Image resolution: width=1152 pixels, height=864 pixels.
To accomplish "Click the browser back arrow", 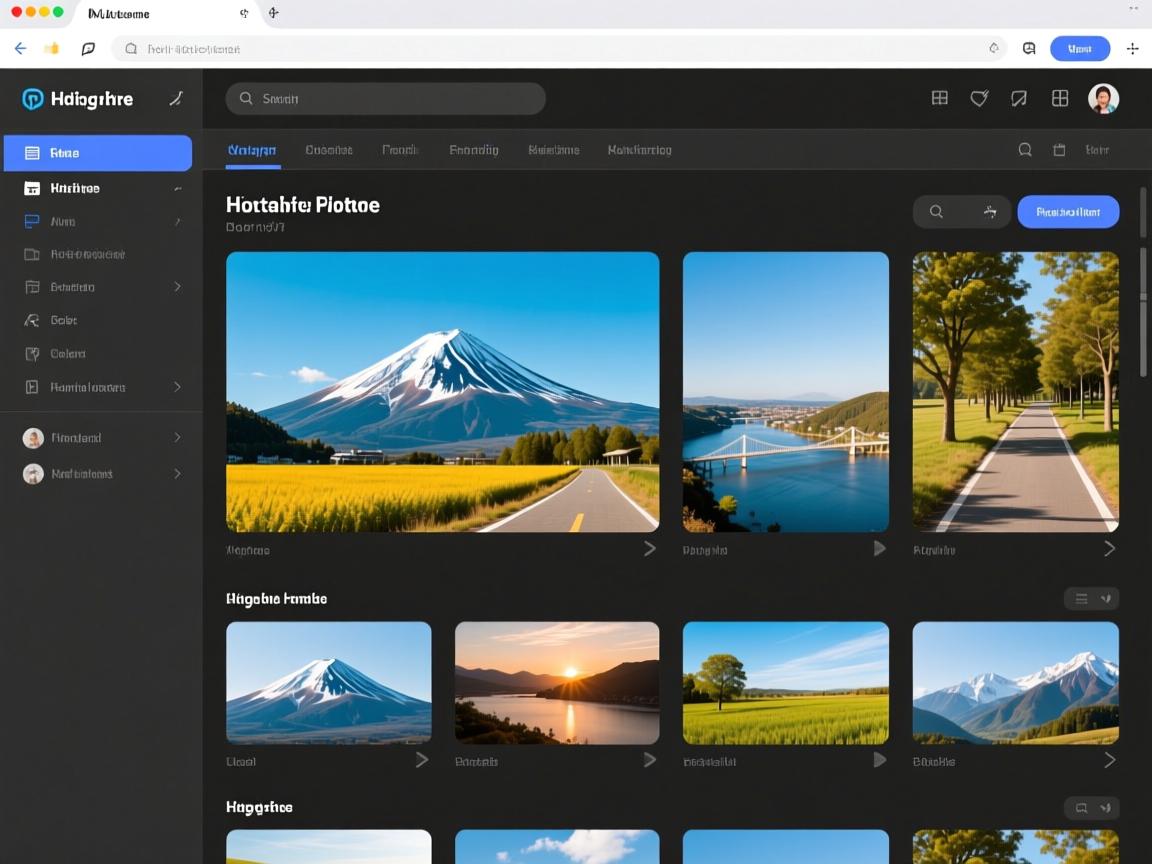I will pos(20,48).
